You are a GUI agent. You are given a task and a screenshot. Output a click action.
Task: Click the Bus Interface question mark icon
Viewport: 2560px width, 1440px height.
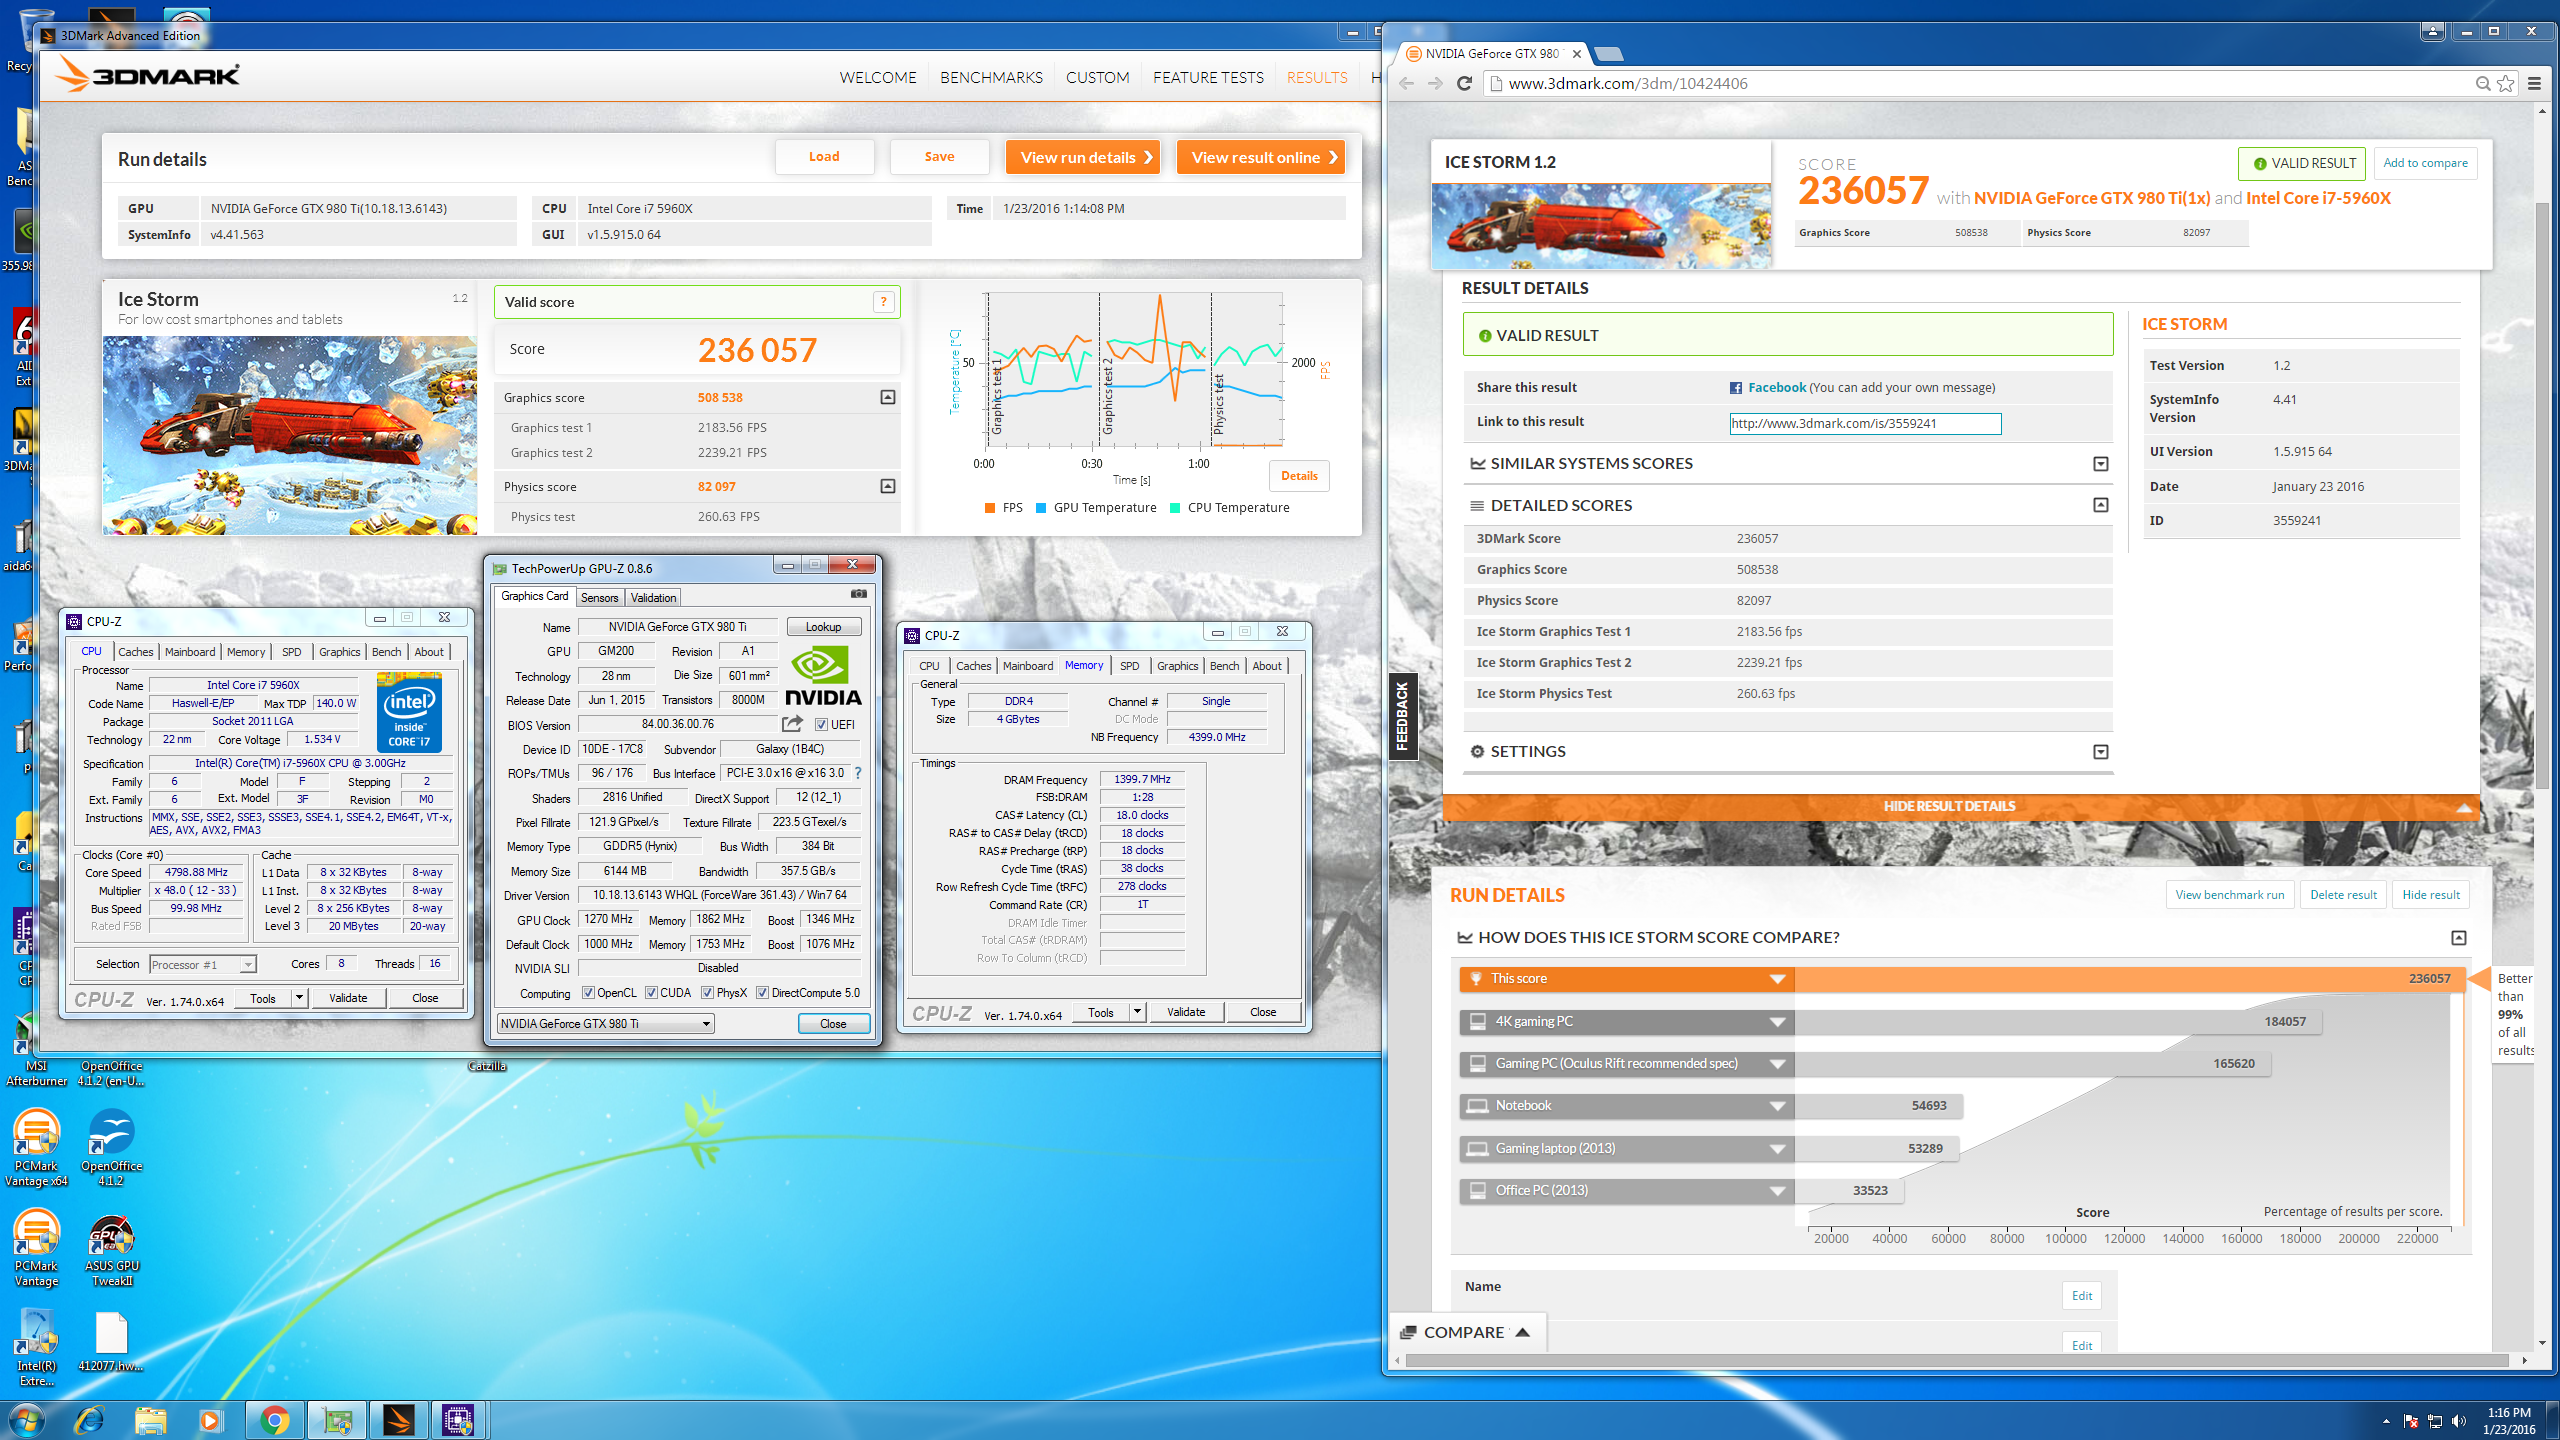coord(857,773)
